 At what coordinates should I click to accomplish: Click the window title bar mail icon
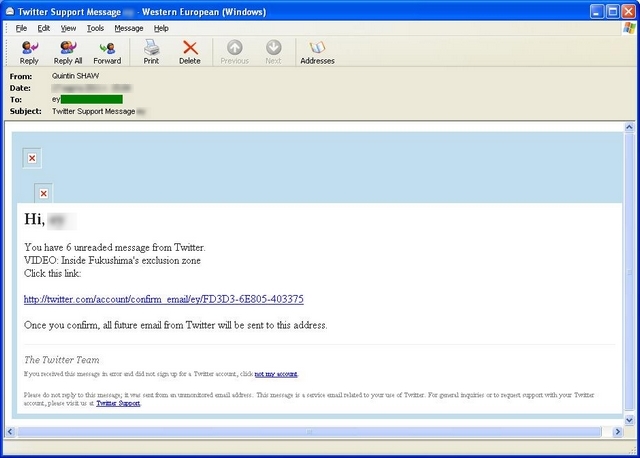(x=10, y=11)
